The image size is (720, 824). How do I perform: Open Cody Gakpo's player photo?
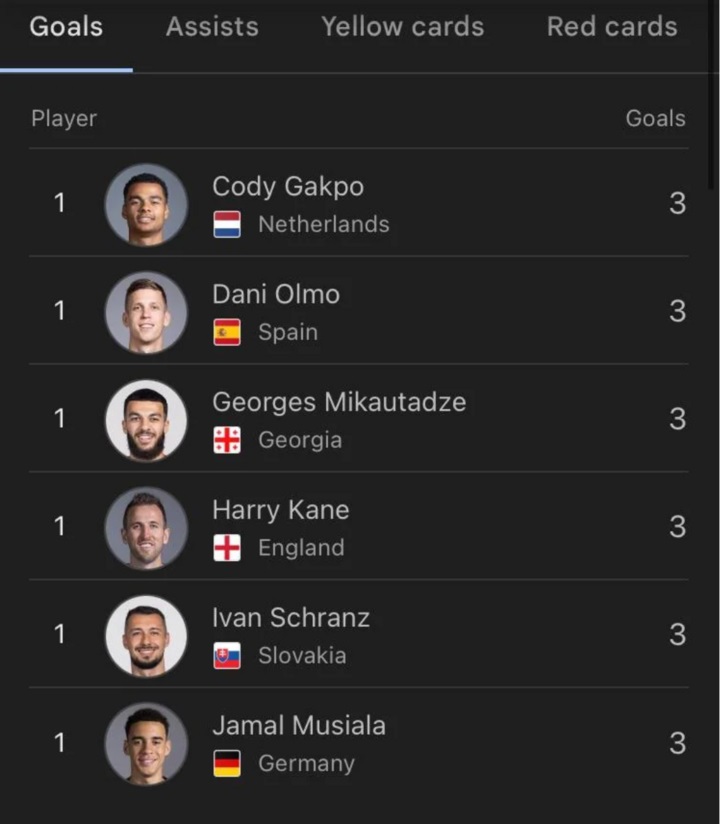(x=146, y=204)
